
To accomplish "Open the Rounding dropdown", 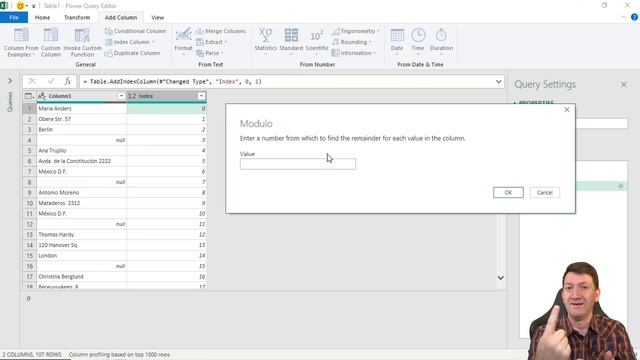I will click(351, 42).
